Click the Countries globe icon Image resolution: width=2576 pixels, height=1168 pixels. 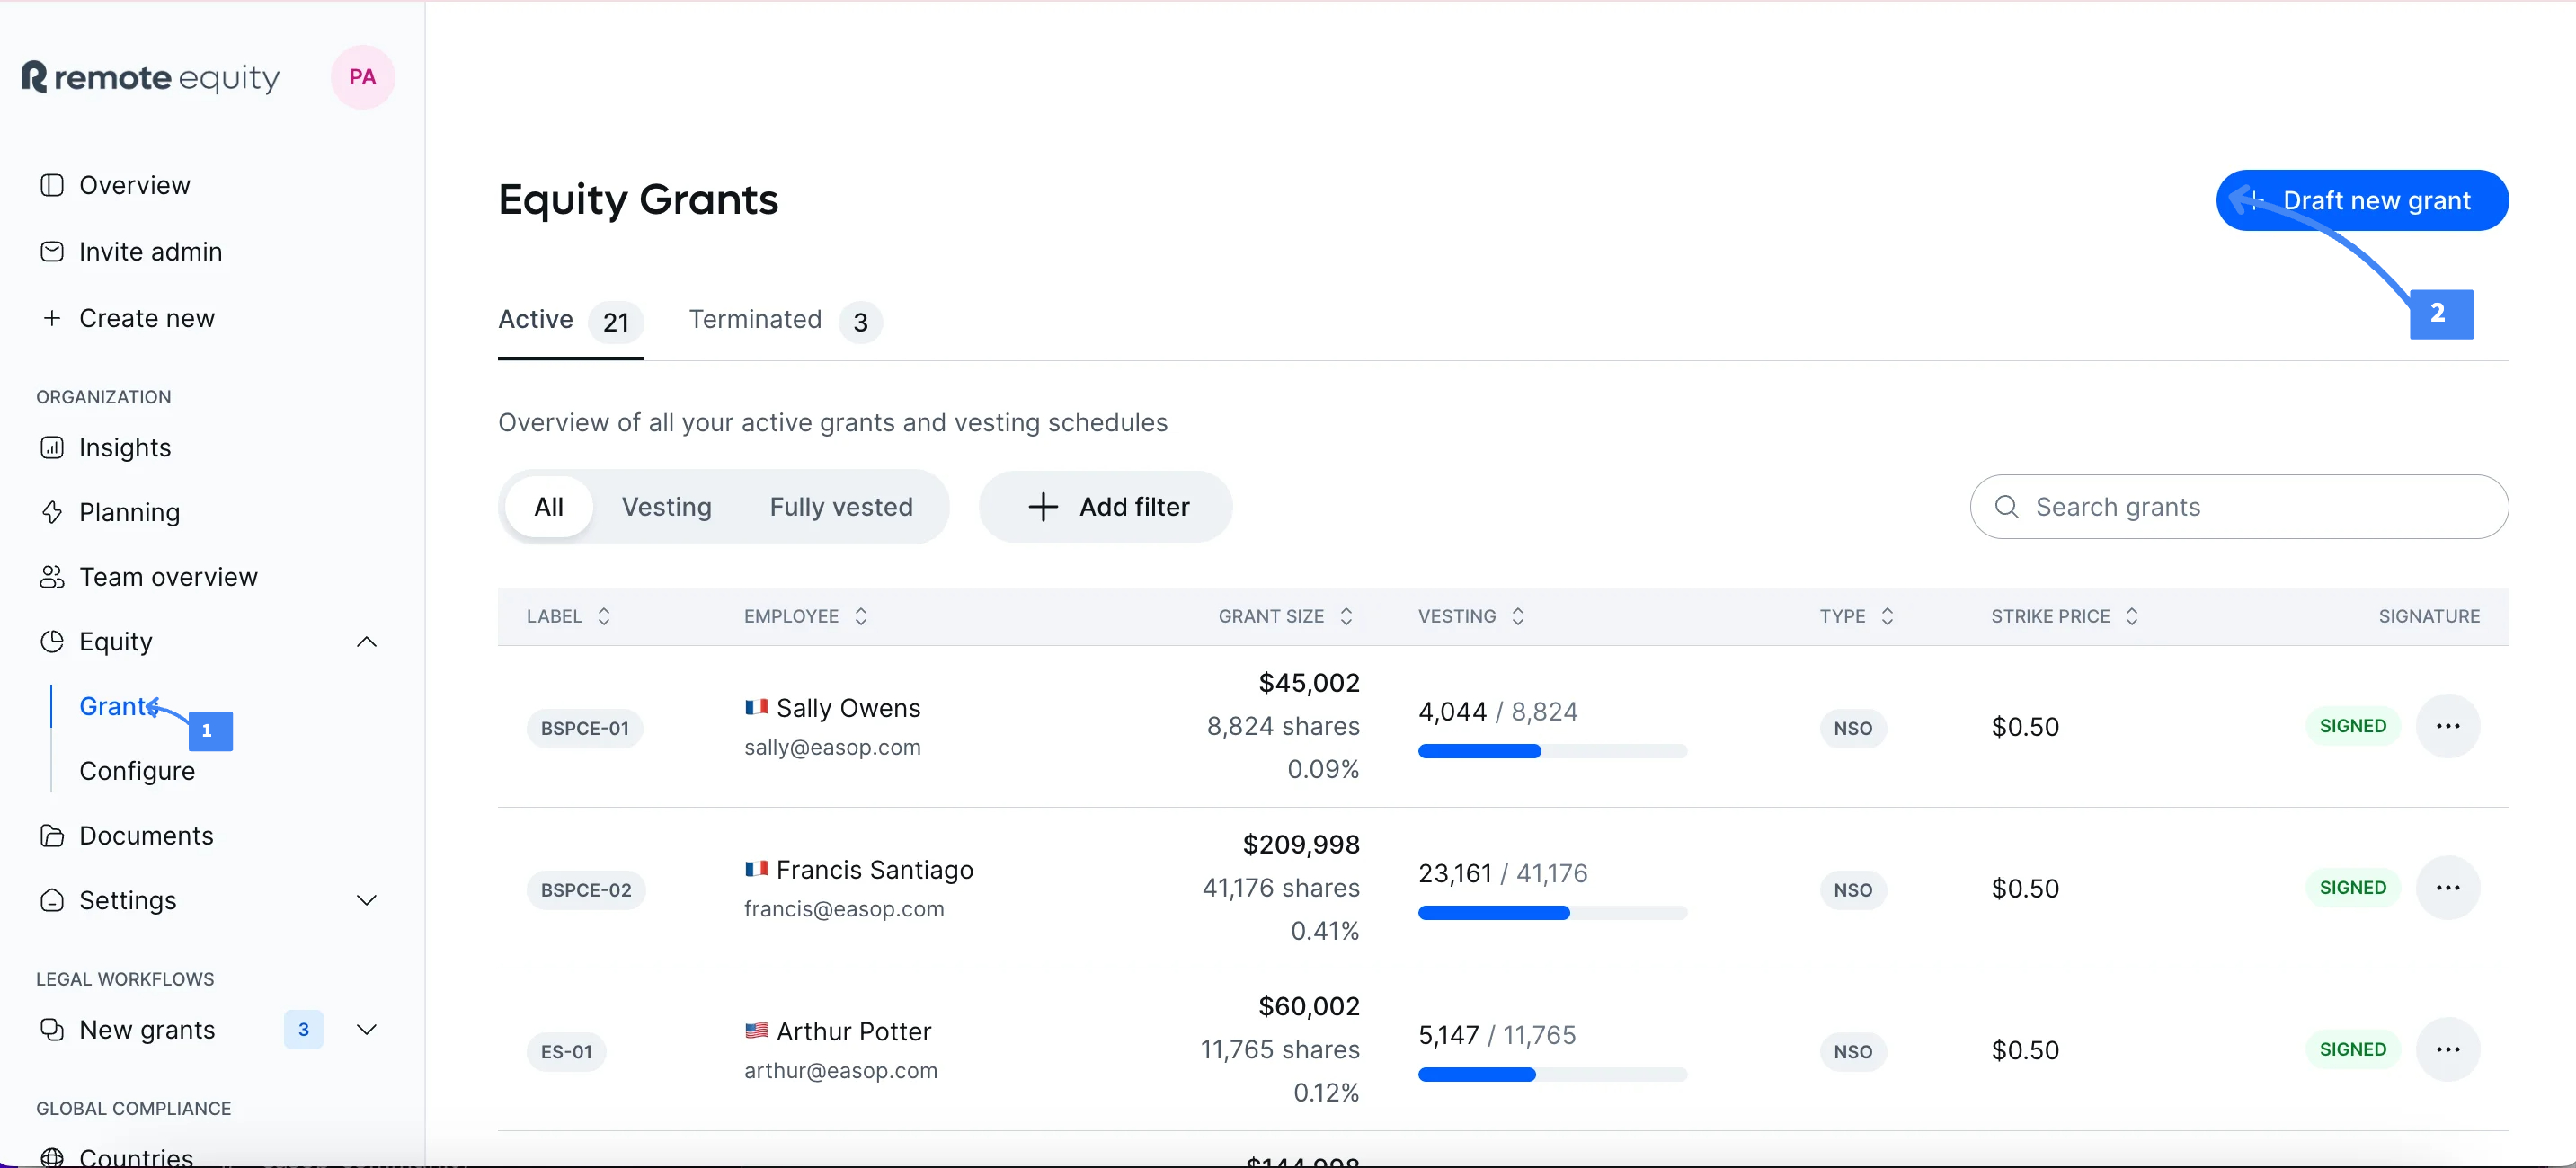52,1158
